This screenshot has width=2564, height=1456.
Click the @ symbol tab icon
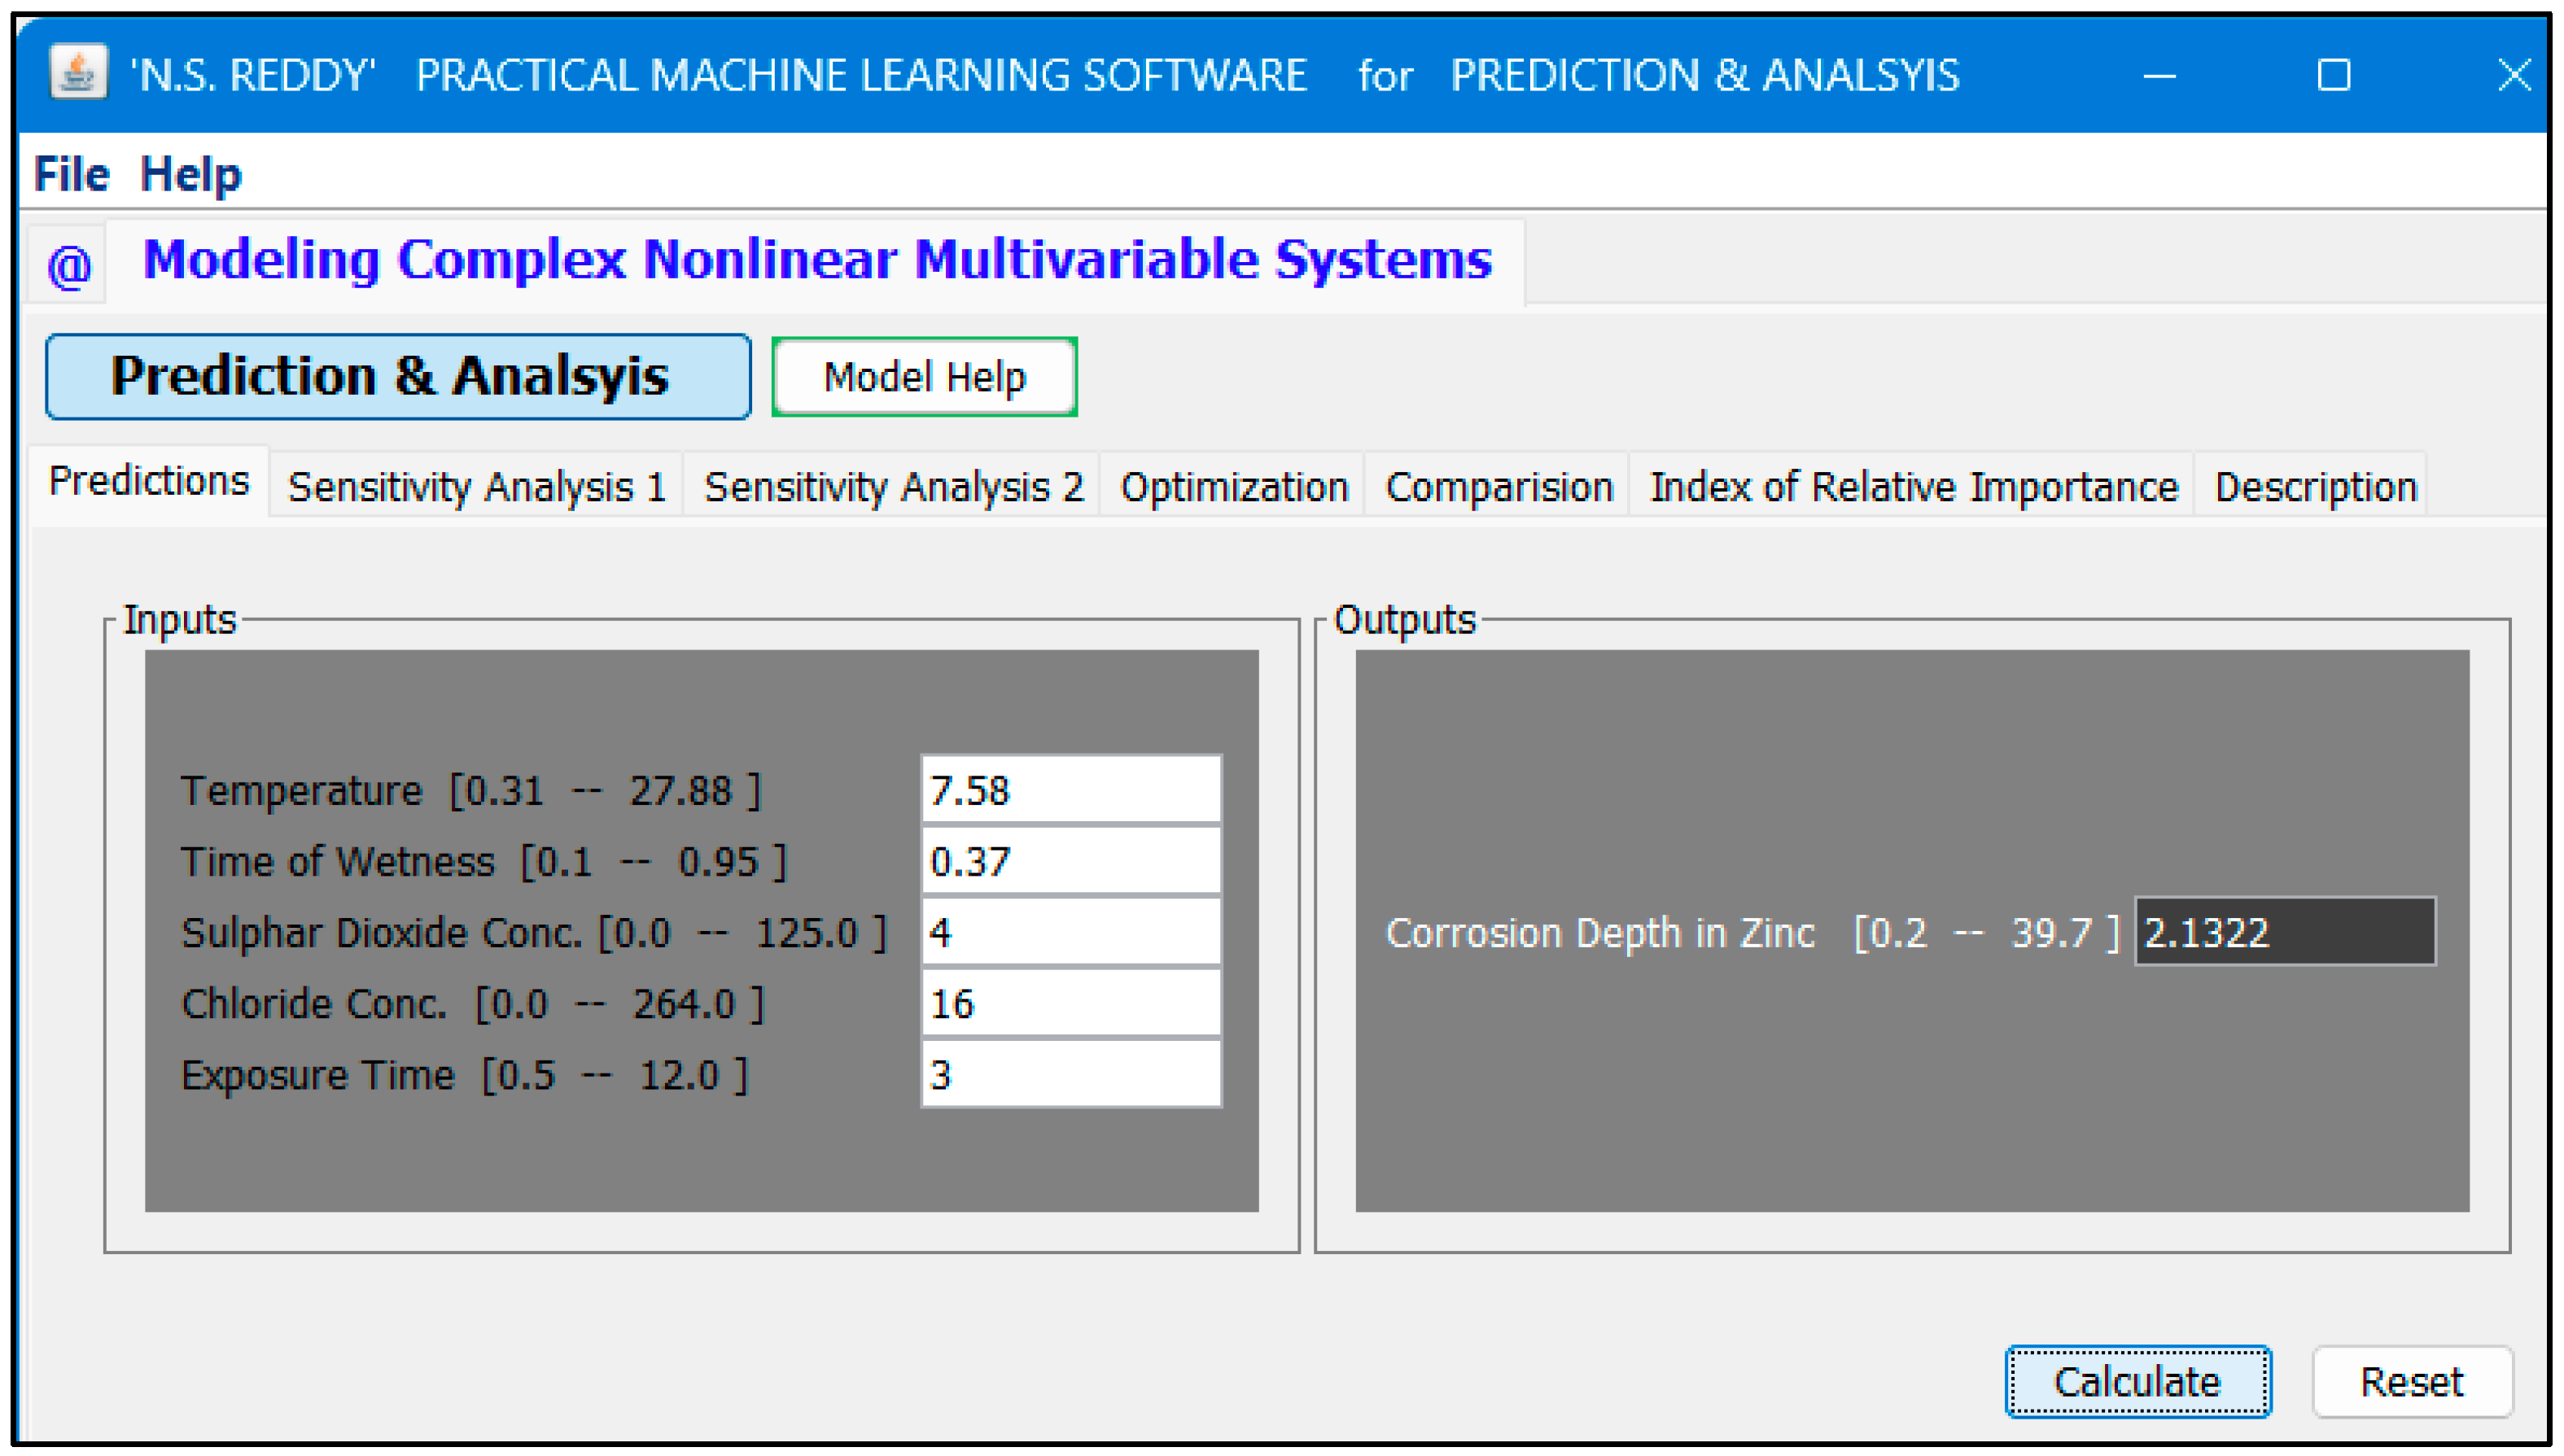tap(69, 266)
